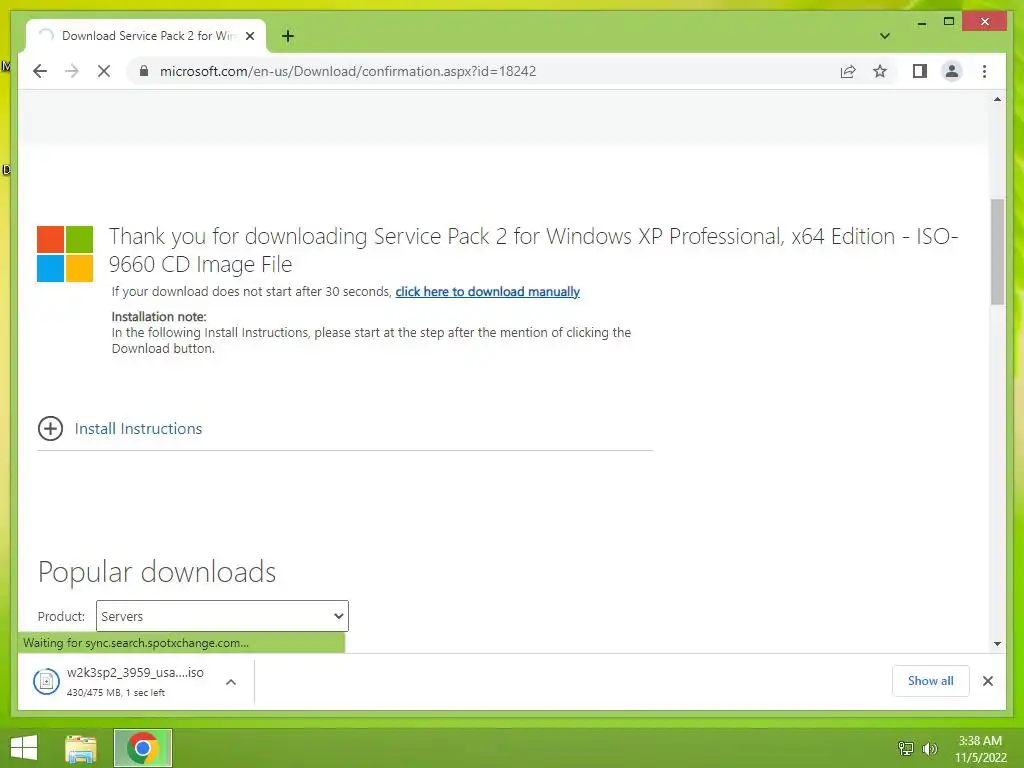Viewport: 1024px width, 768px height.
Task: Open the Product dropdown showing Servers
Action: click(222, 616)
